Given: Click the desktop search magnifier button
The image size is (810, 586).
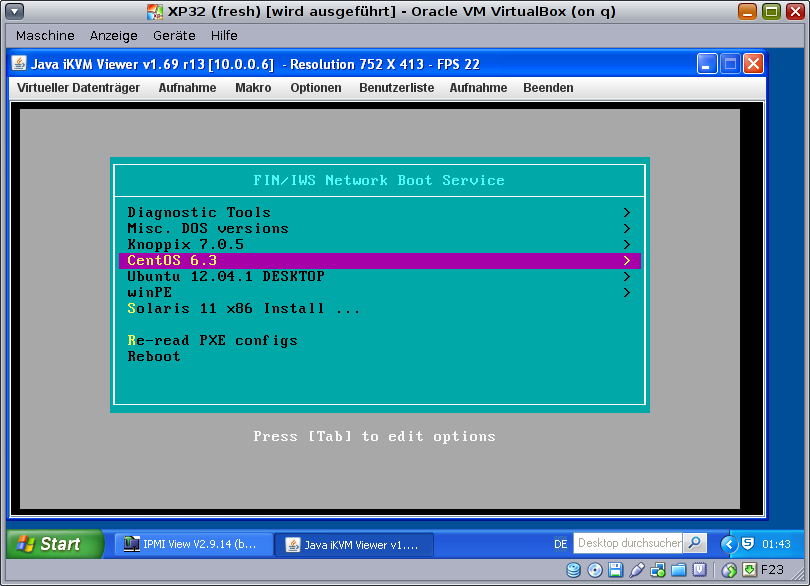Looking at the screenshot, I should pos(695,543).
